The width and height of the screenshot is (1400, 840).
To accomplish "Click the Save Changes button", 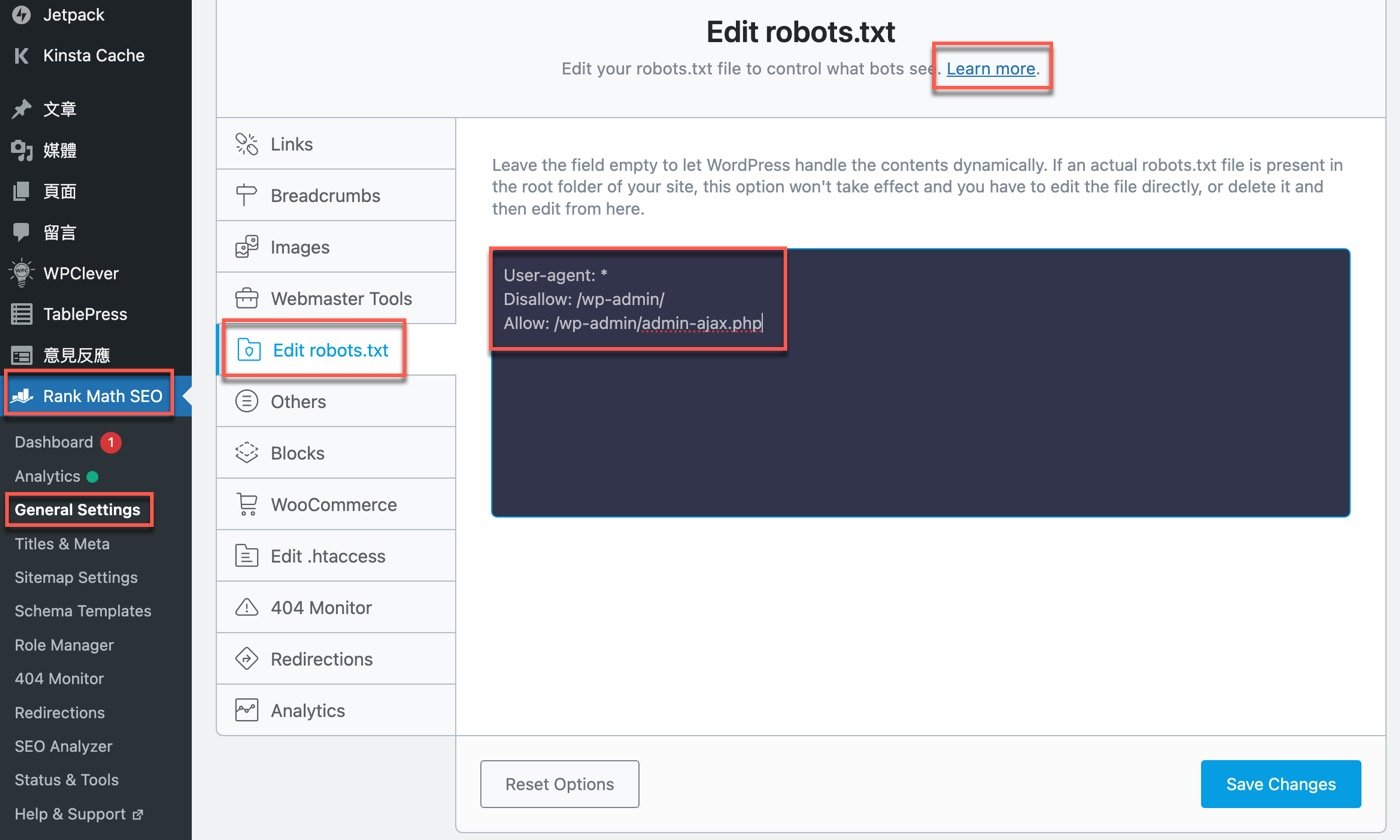I will click(x=1281, y=784).
